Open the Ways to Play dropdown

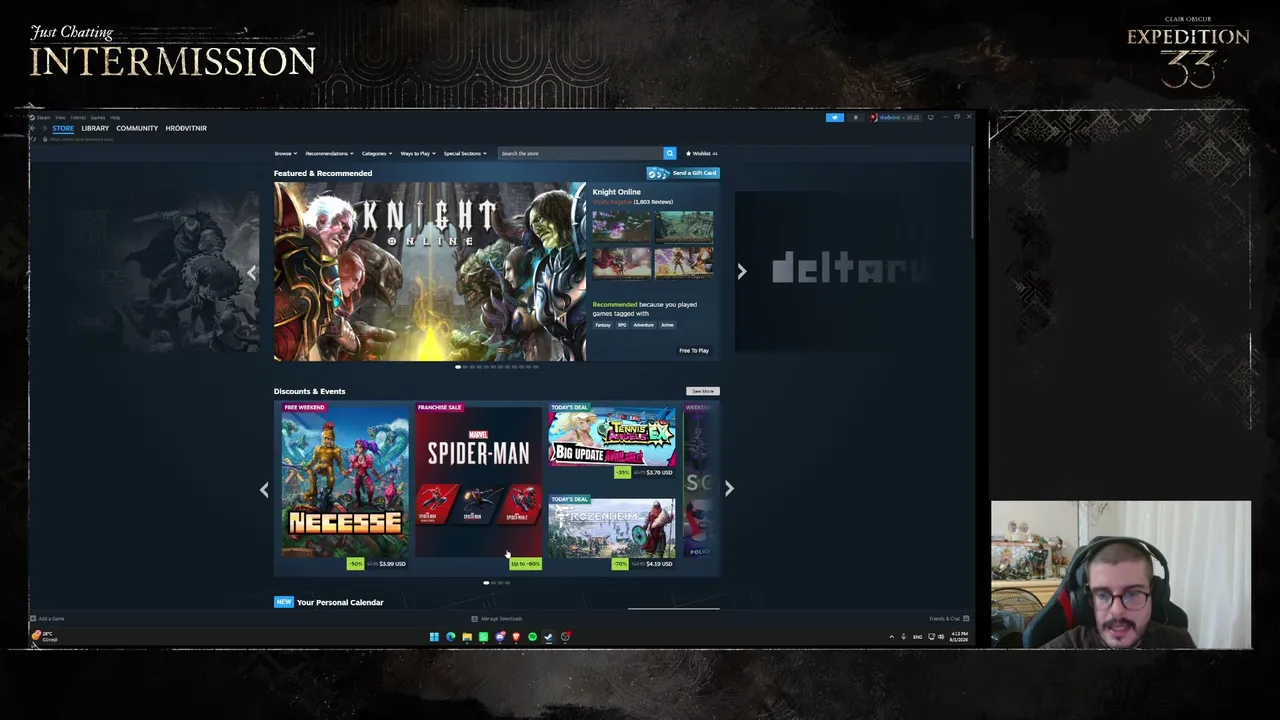click(418, 153)
